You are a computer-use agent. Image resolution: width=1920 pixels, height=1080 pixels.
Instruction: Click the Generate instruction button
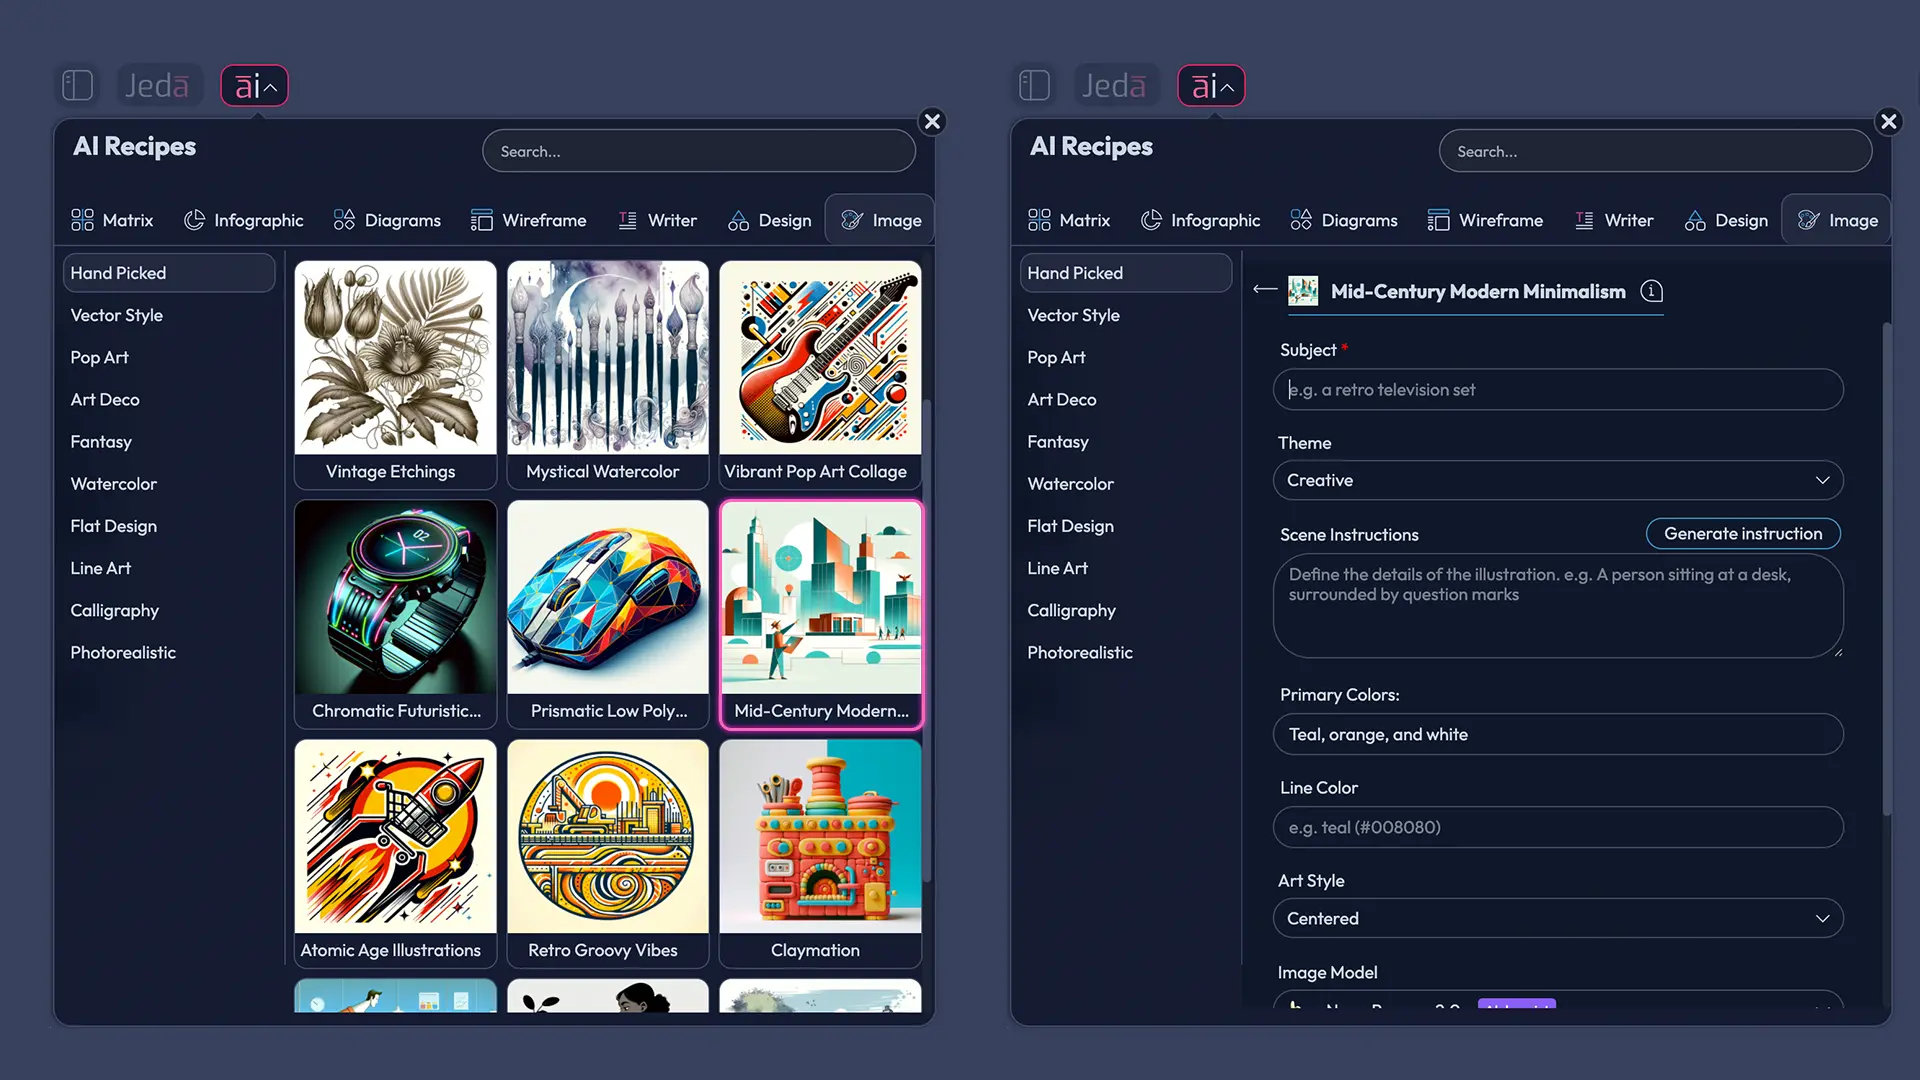1743,534
